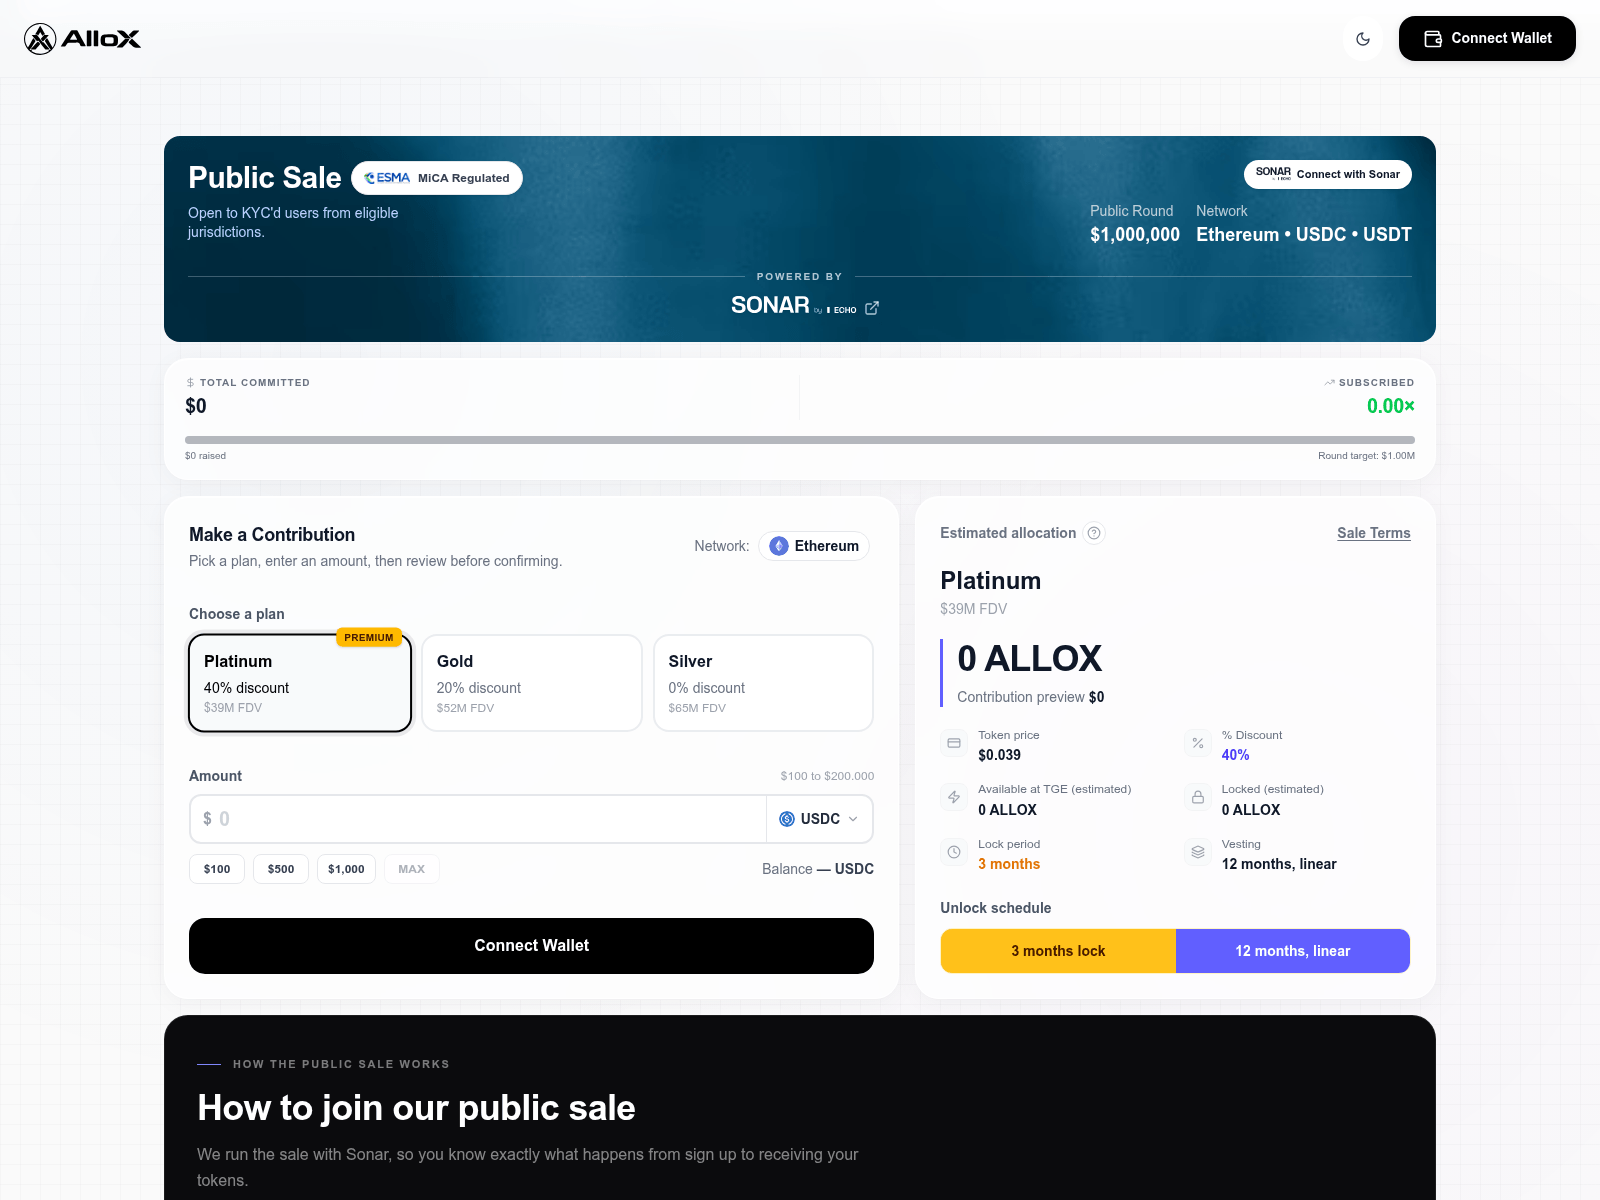Open Sonar external link icon
This screenshot has width=1600, height=1200.
click(872, 308)
